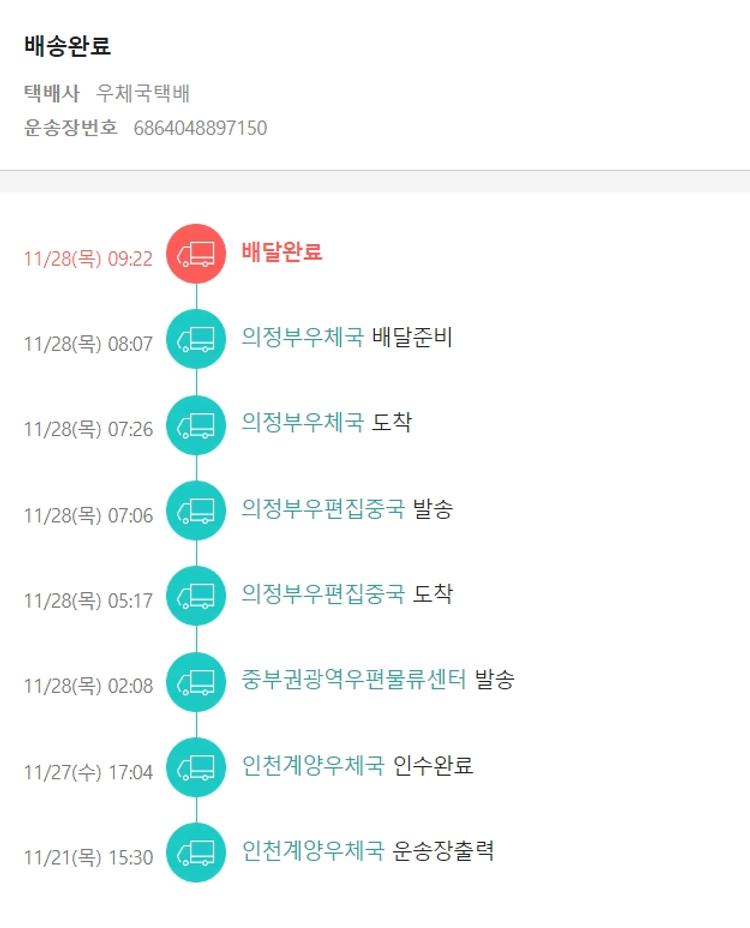The image size is (750, 928).
Task: Click the truck icon beside 의정부우편집중국 도착
Action: pyautogui.click(x=196, y=596)
